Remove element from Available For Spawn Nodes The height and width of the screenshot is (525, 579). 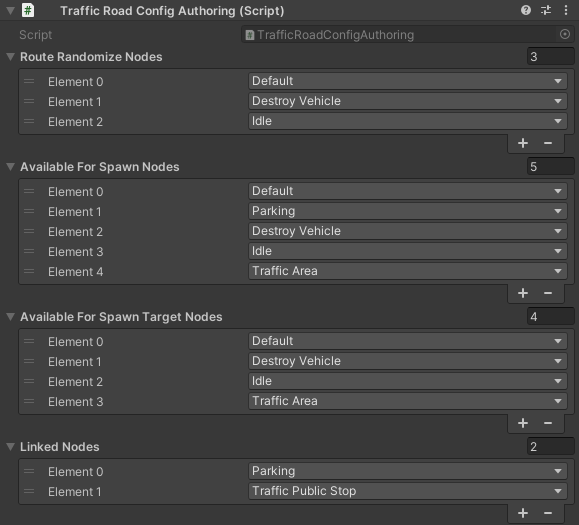(548, 293)
